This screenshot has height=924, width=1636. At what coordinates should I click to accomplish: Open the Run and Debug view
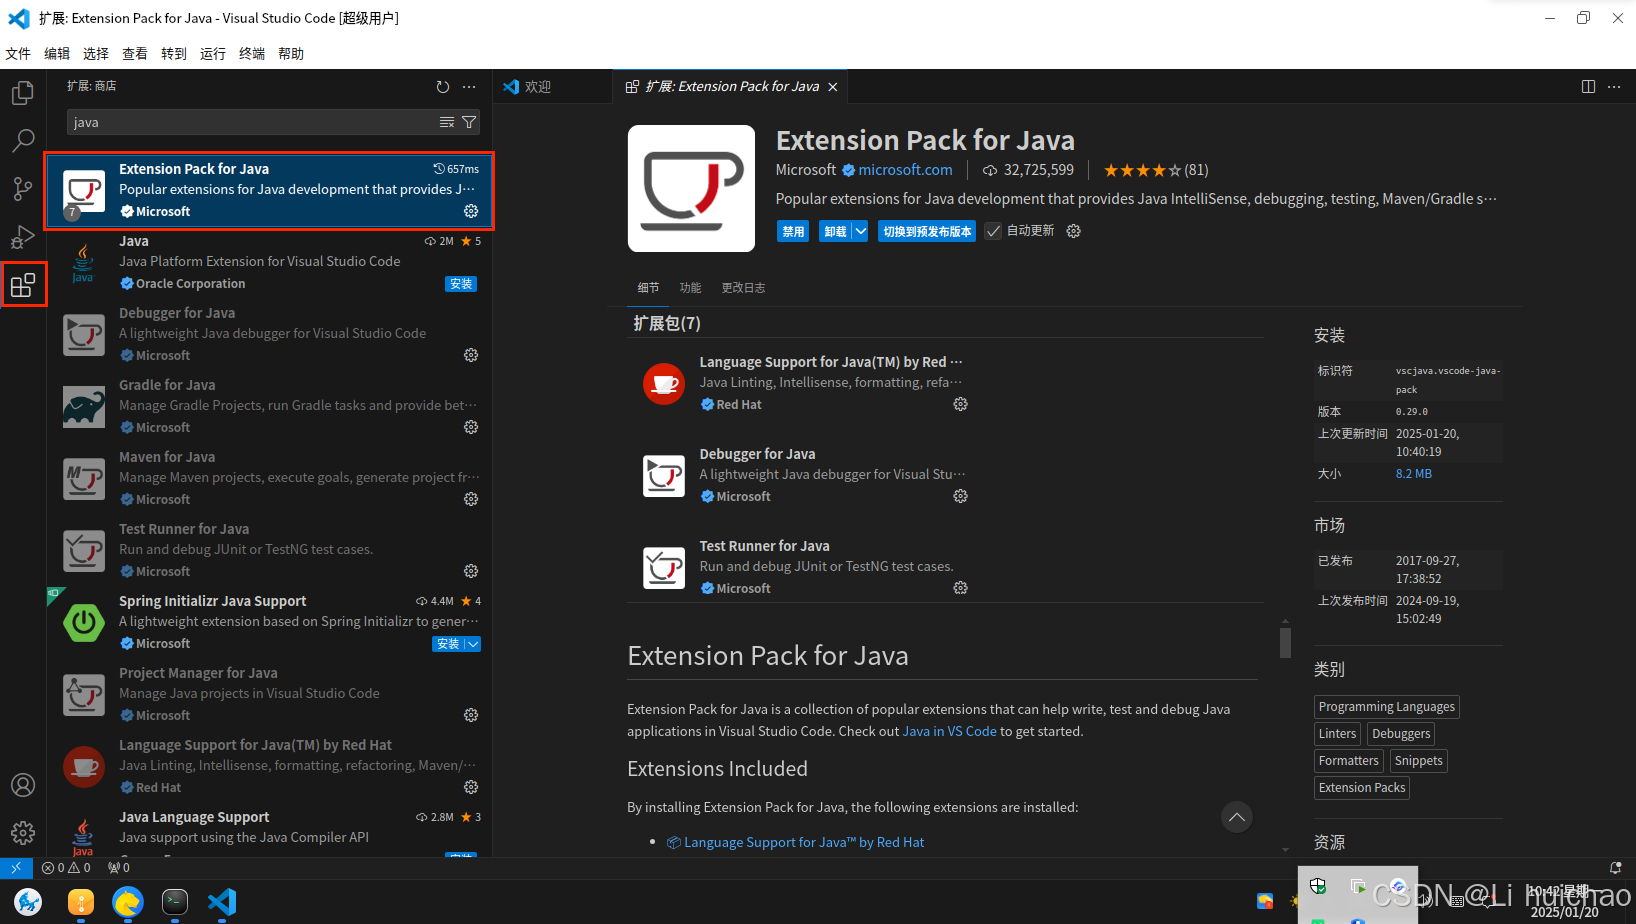22,237
